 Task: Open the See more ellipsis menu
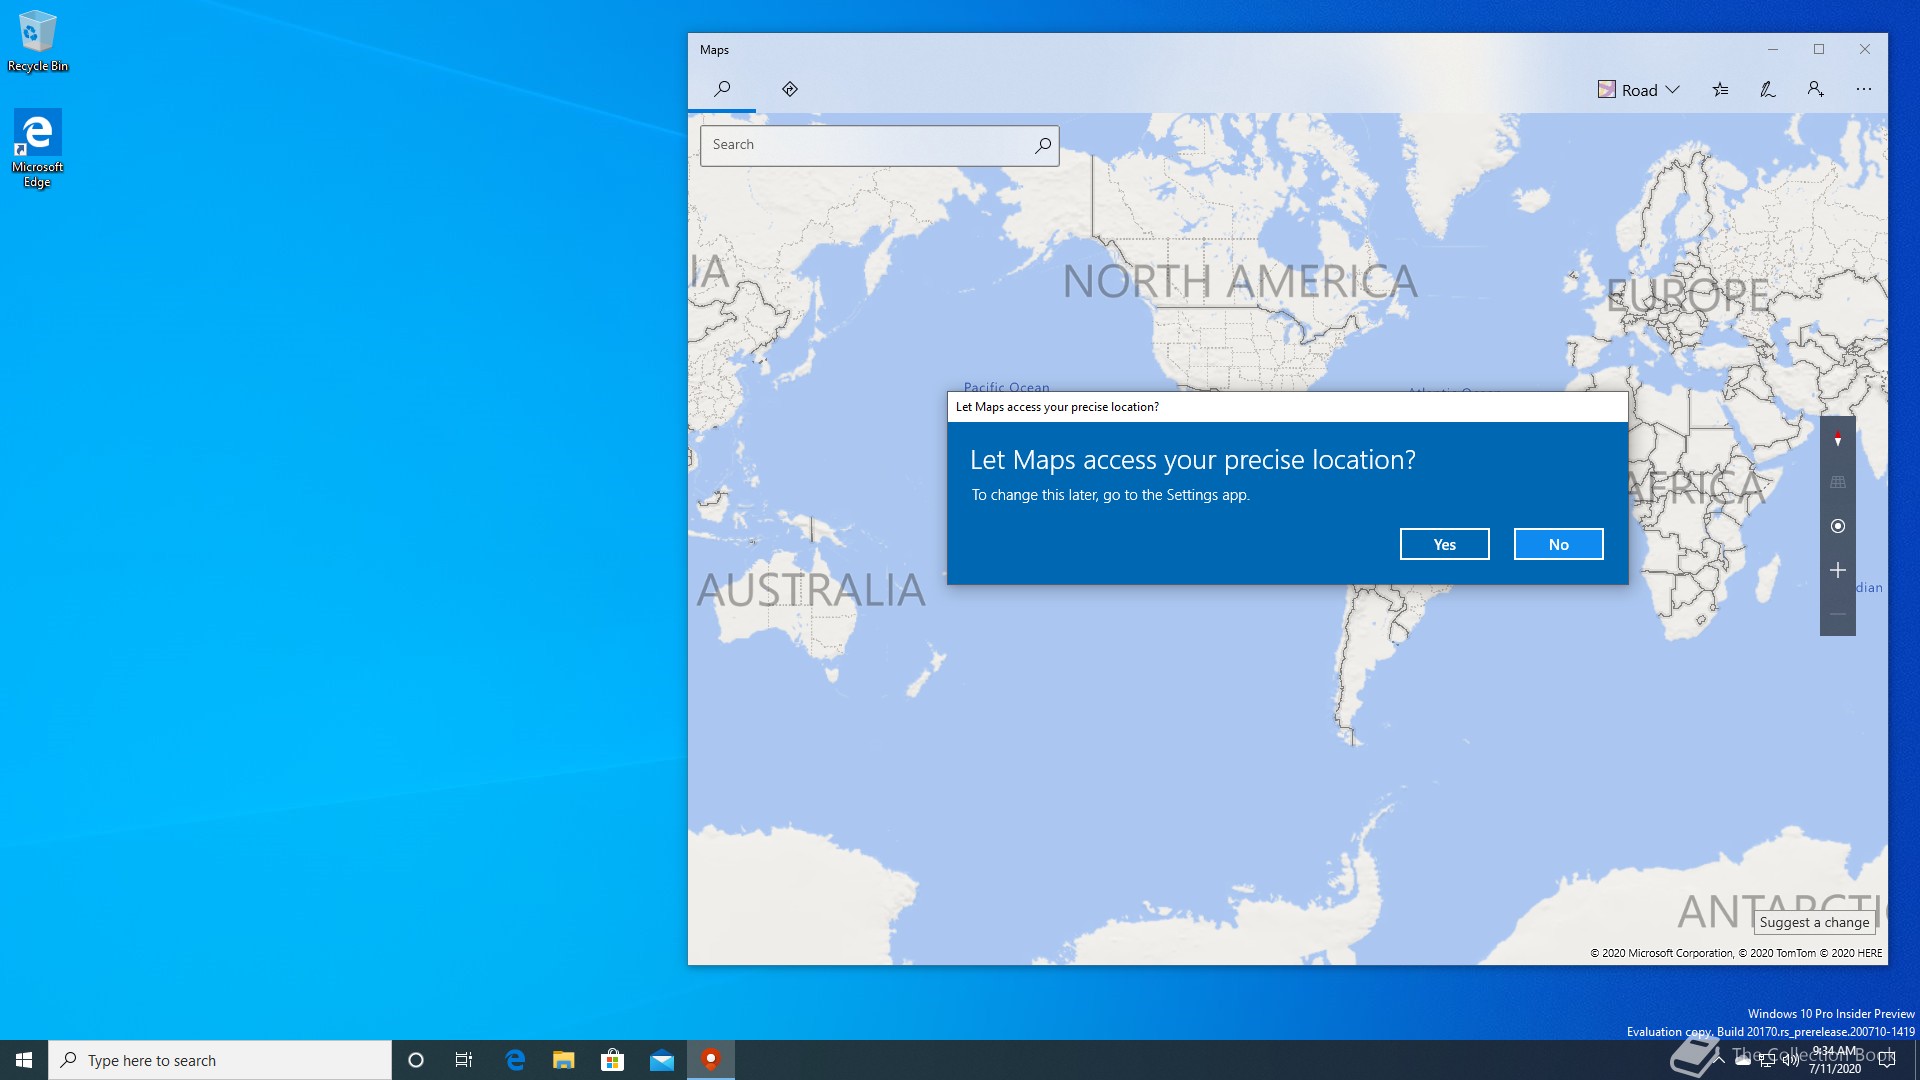(1864, 90)
